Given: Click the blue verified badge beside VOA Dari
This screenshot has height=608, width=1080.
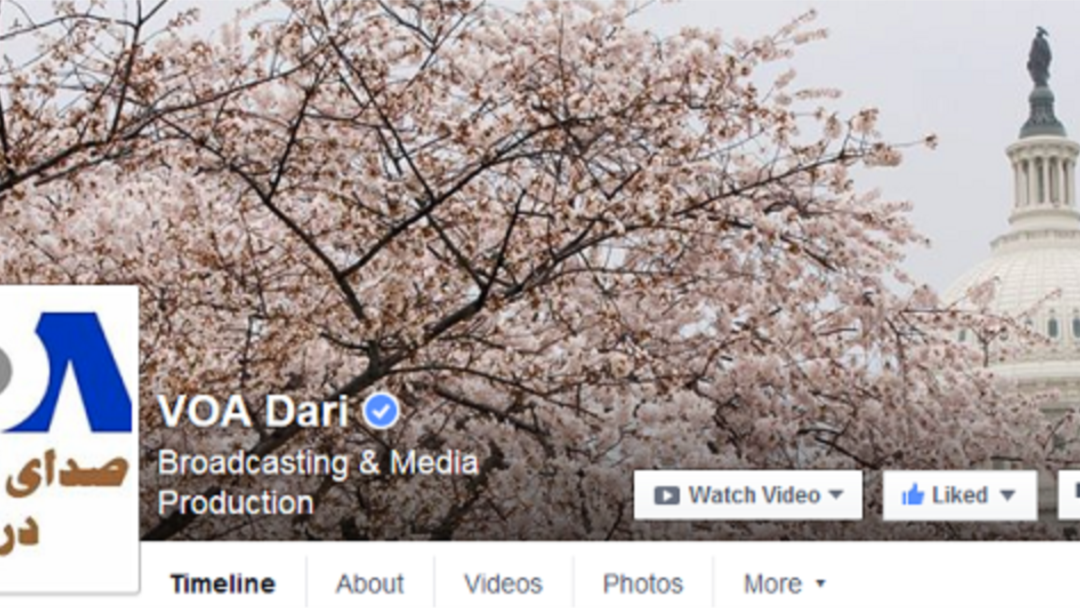Looking at the screenshot, I should pyautogui.click(x=381, y=411).
